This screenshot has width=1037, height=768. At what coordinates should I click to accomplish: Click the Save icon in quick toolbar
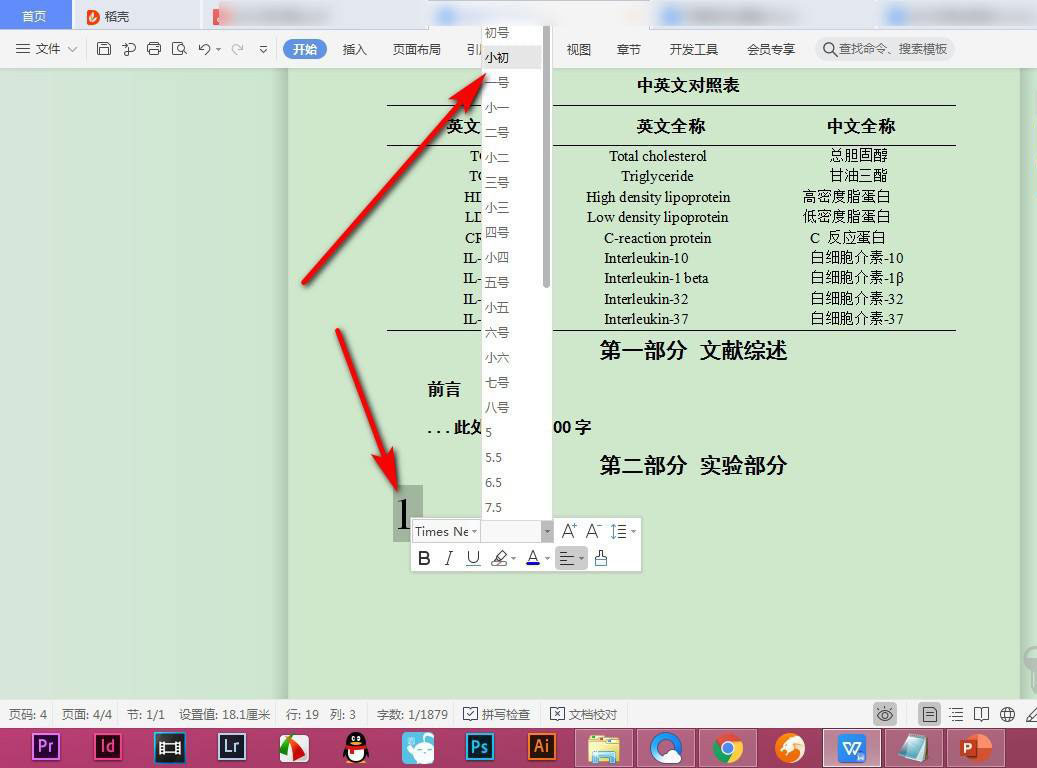click(x=104, y=49)
